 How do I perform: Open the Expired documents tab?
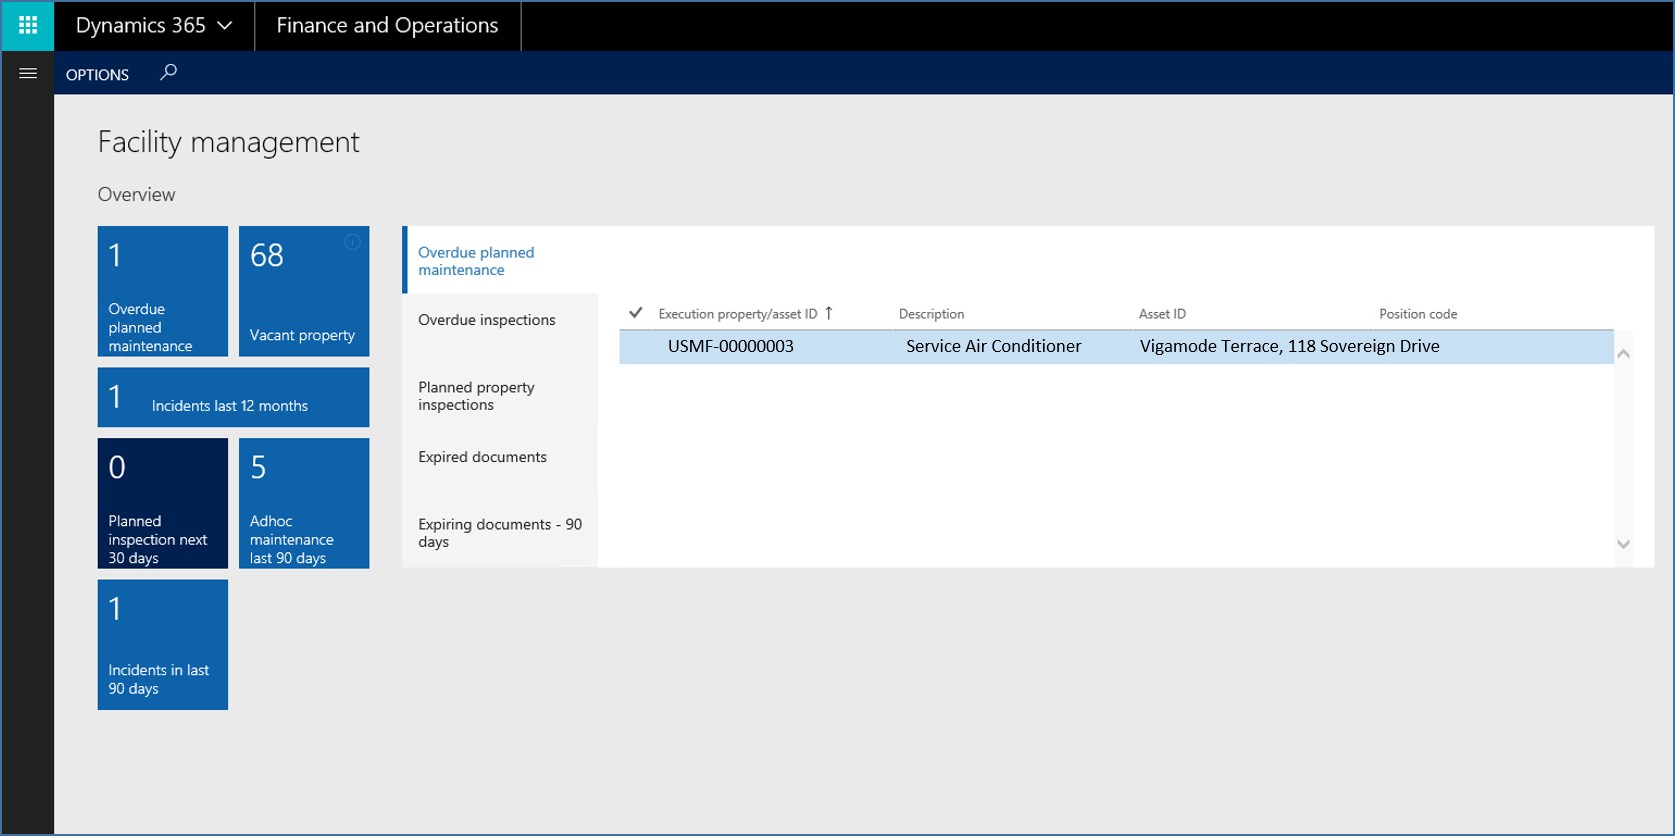482,457
